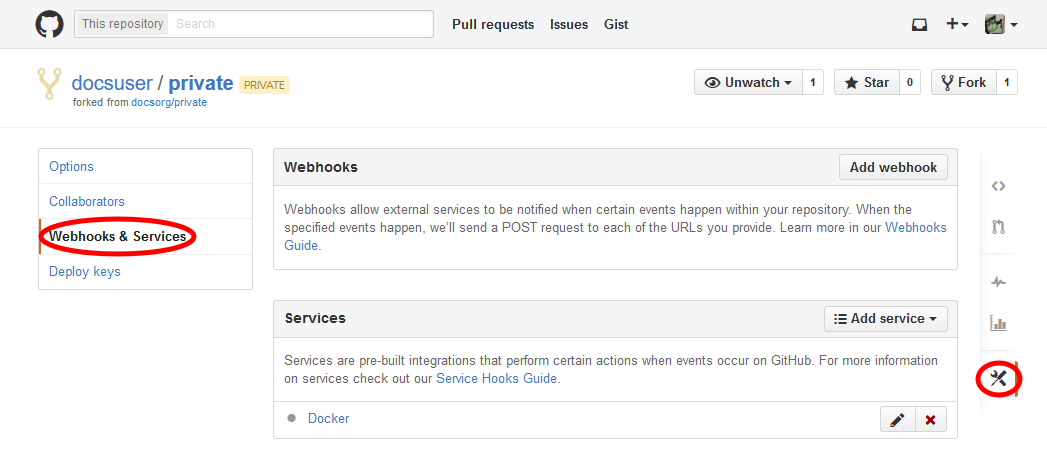1047x467 pixels.
Task: Open the Pulse activity icon
Action: pos(997,282)
